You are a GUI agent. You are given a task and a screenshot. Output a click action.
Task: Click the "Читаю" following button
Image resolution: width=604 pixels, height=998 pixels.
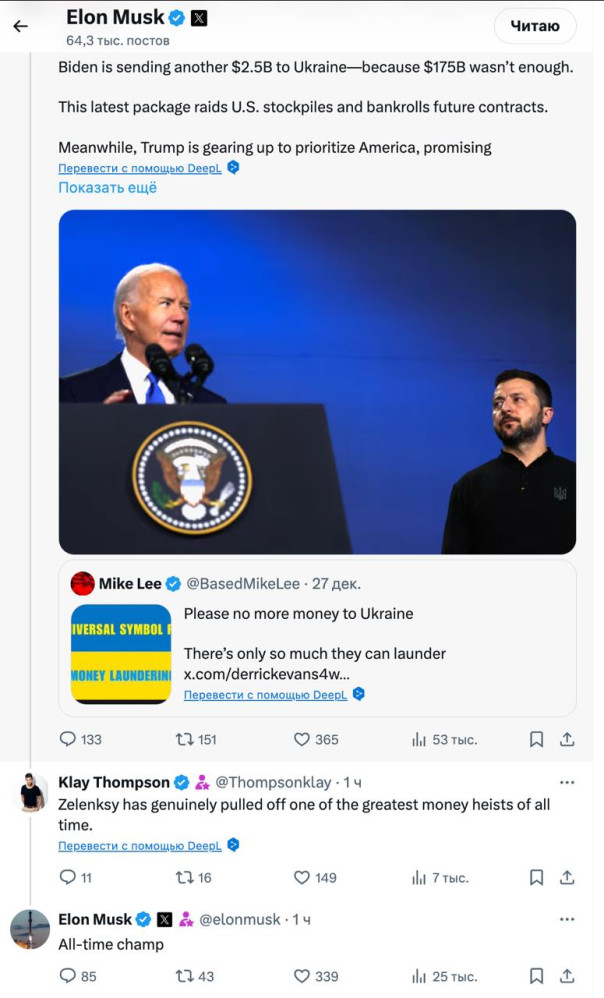pos(535,26)
